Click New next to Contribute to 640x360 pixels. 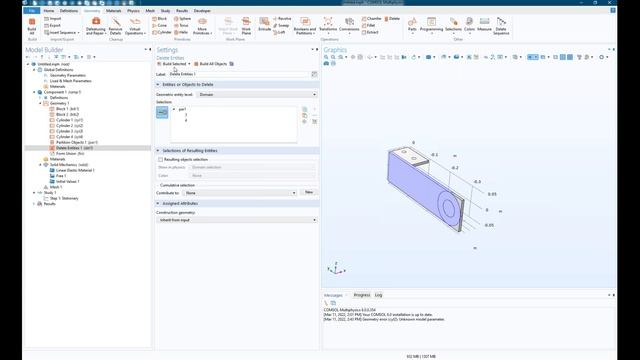pyautogui.click(x=309, y=192)
